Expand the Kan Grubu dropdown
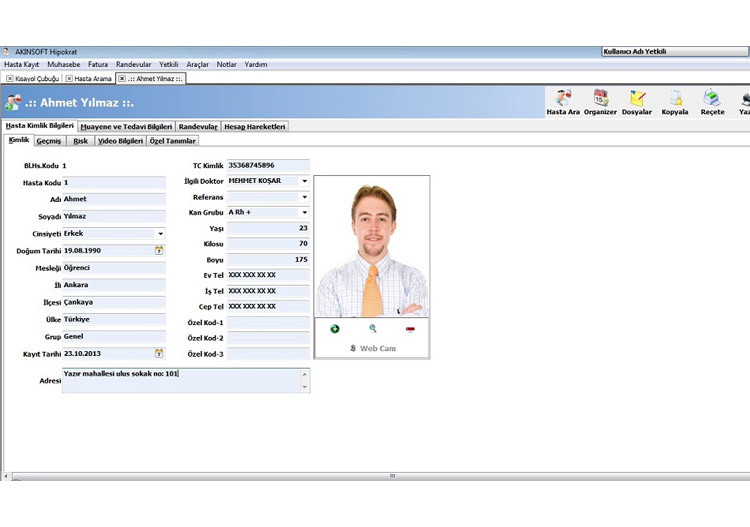Image resolution: width=750 pixels, height=527 pixels. click(x=305, y=212)
